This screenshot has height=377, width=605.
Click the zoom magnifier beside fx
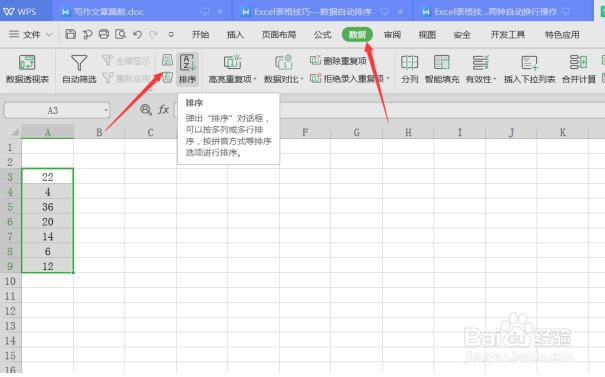pos(146,110)
